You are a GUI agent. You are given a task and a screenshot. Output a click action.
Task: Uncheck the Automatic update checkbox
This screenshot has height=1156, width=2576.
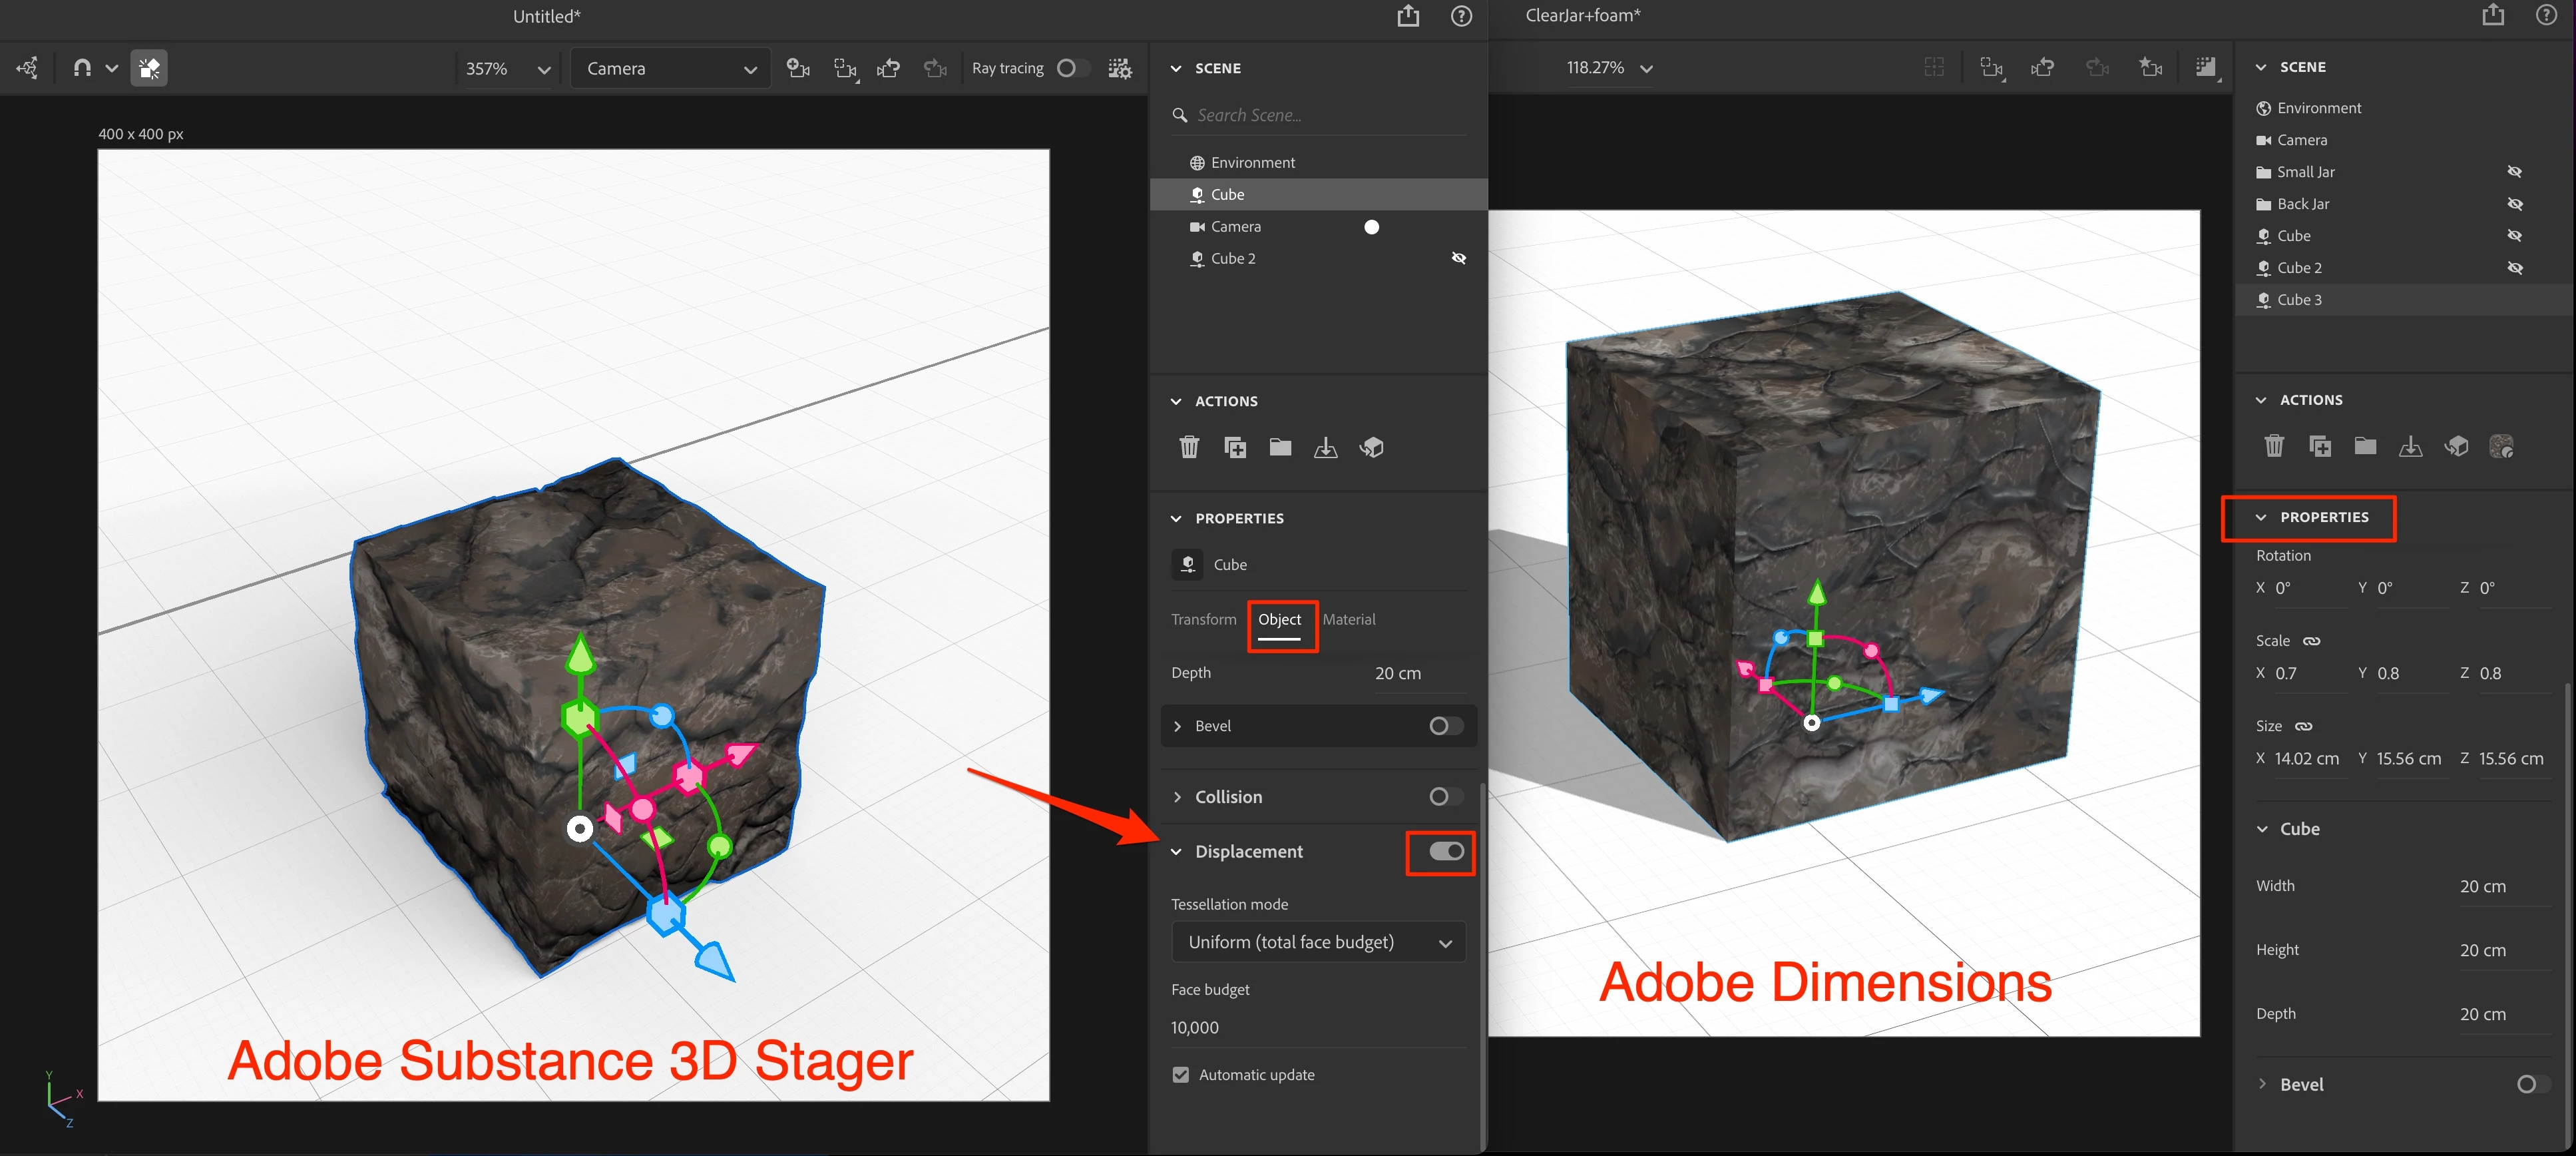[1181, 1074]
